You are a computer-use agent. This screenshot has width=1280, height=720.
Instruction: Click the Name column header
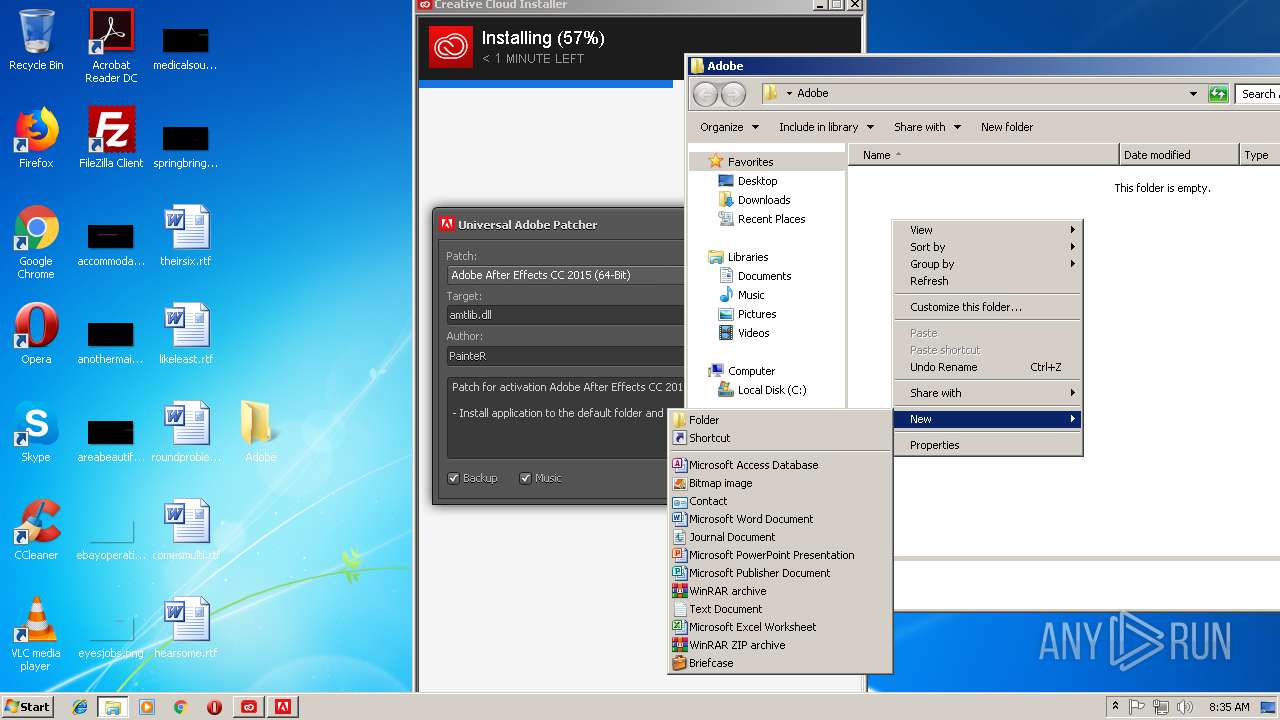[x=983, y=155]
